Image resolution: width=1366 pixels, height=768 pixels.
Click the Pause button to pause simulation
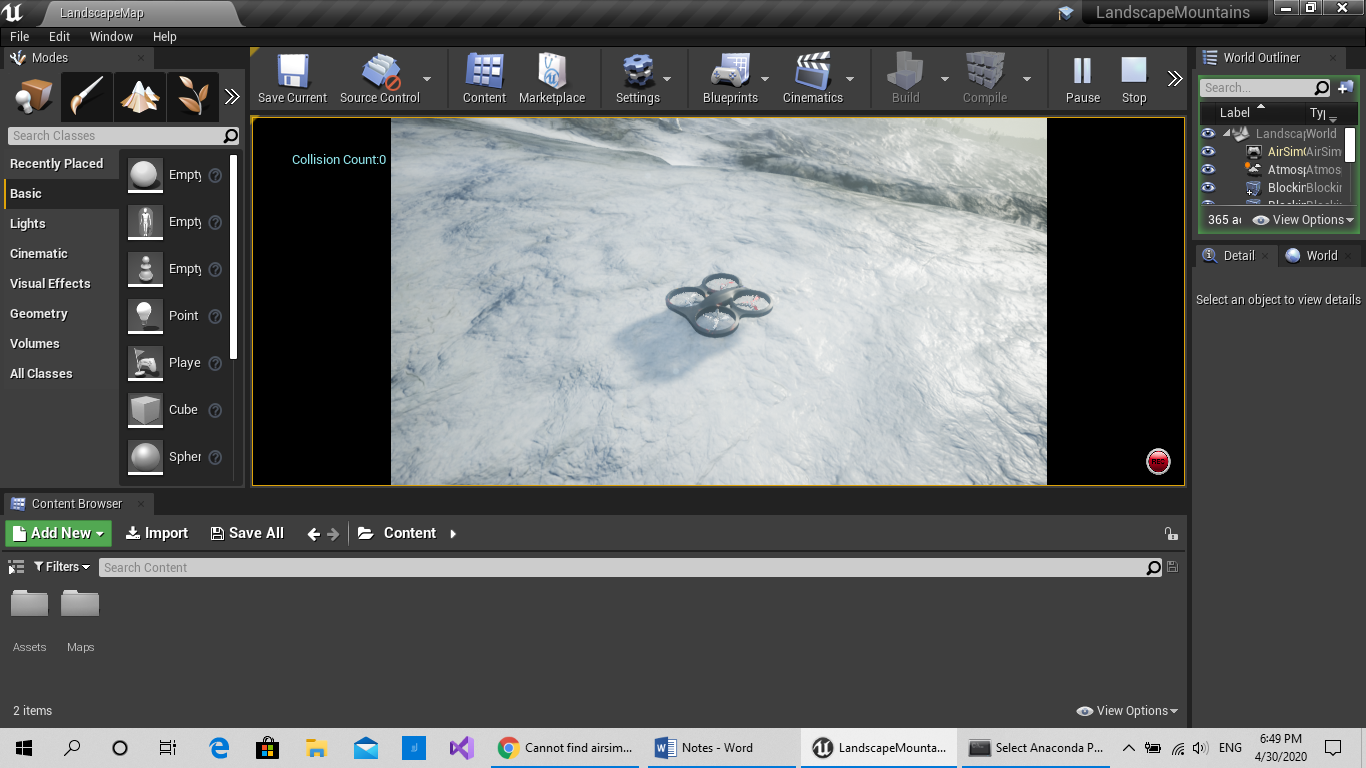(1082, 78)
